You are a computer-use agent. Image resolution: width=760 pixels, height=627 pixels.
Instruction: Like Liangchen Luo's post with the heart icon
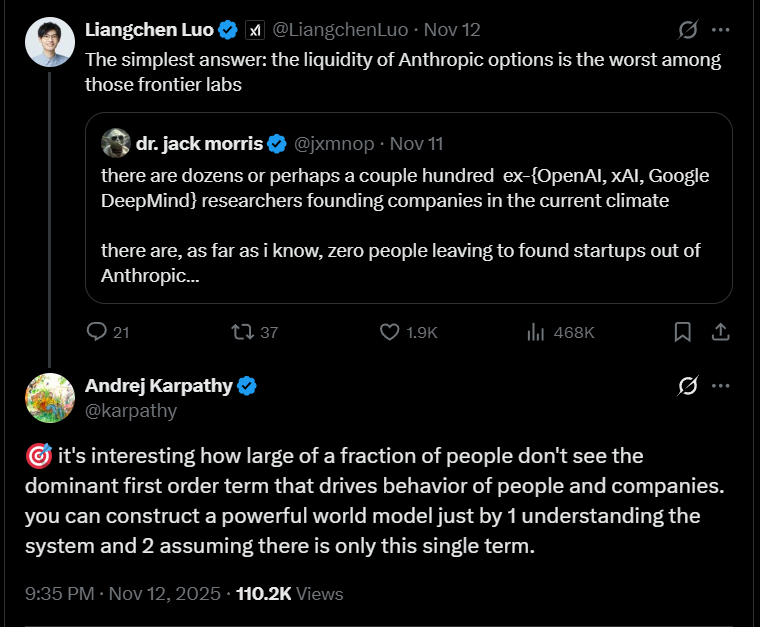click(389, 332)
